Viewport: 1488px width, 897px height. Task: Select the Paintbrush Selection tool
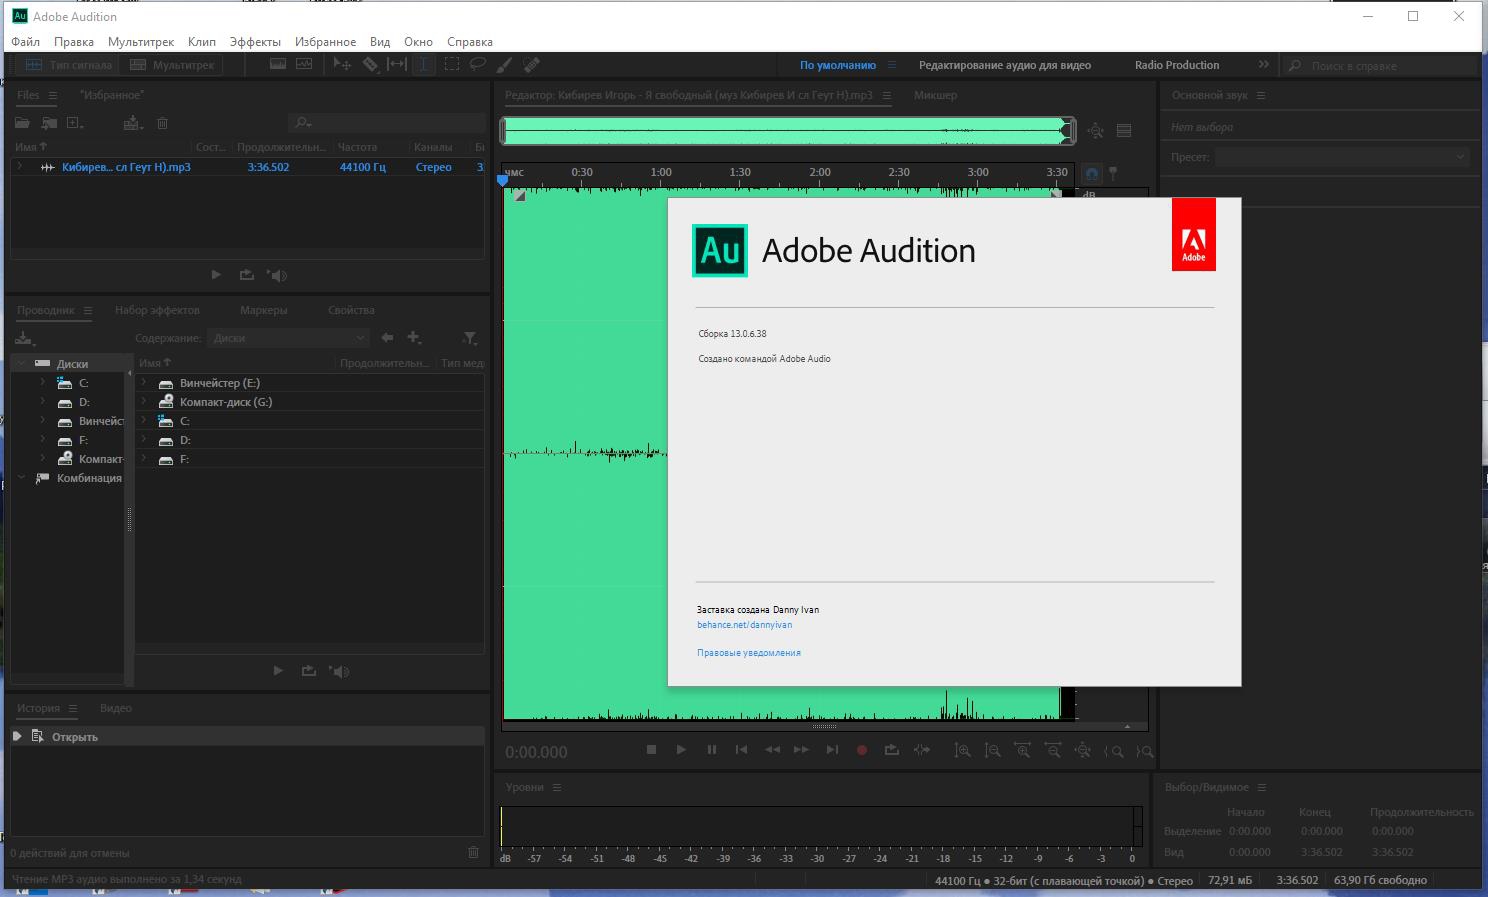(505, 65)
